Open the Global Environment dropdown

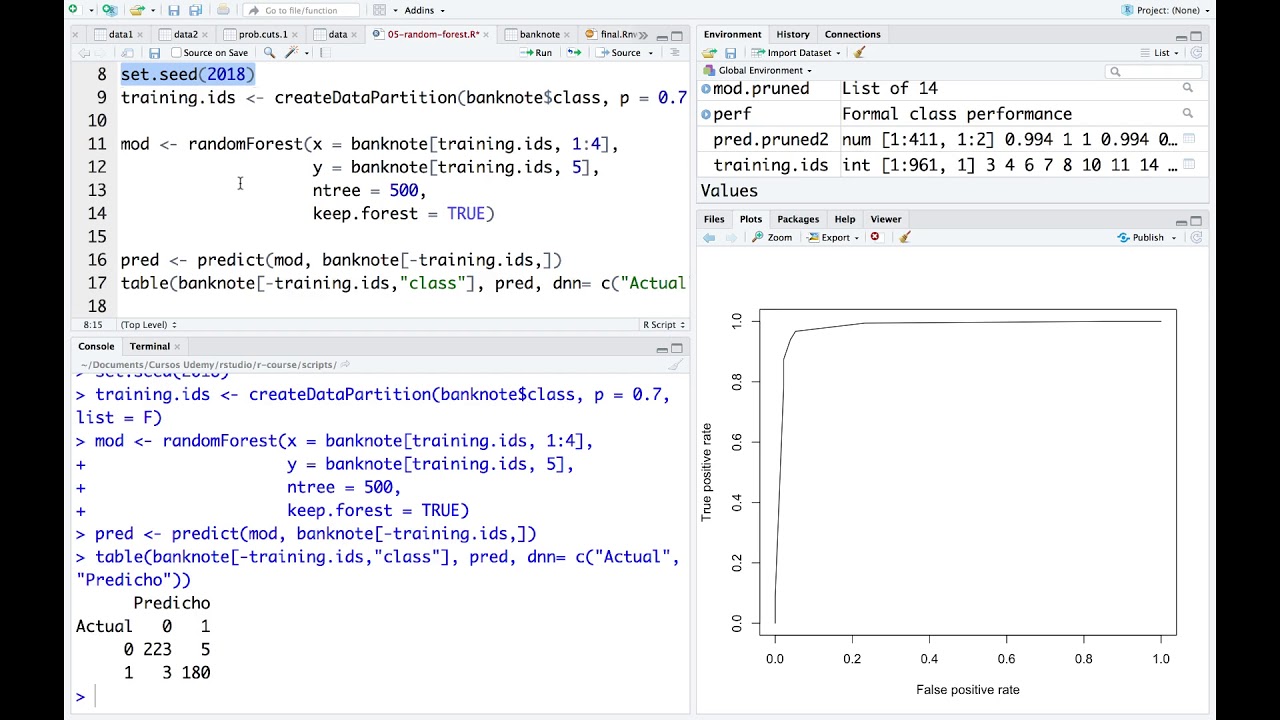point(759,71)
